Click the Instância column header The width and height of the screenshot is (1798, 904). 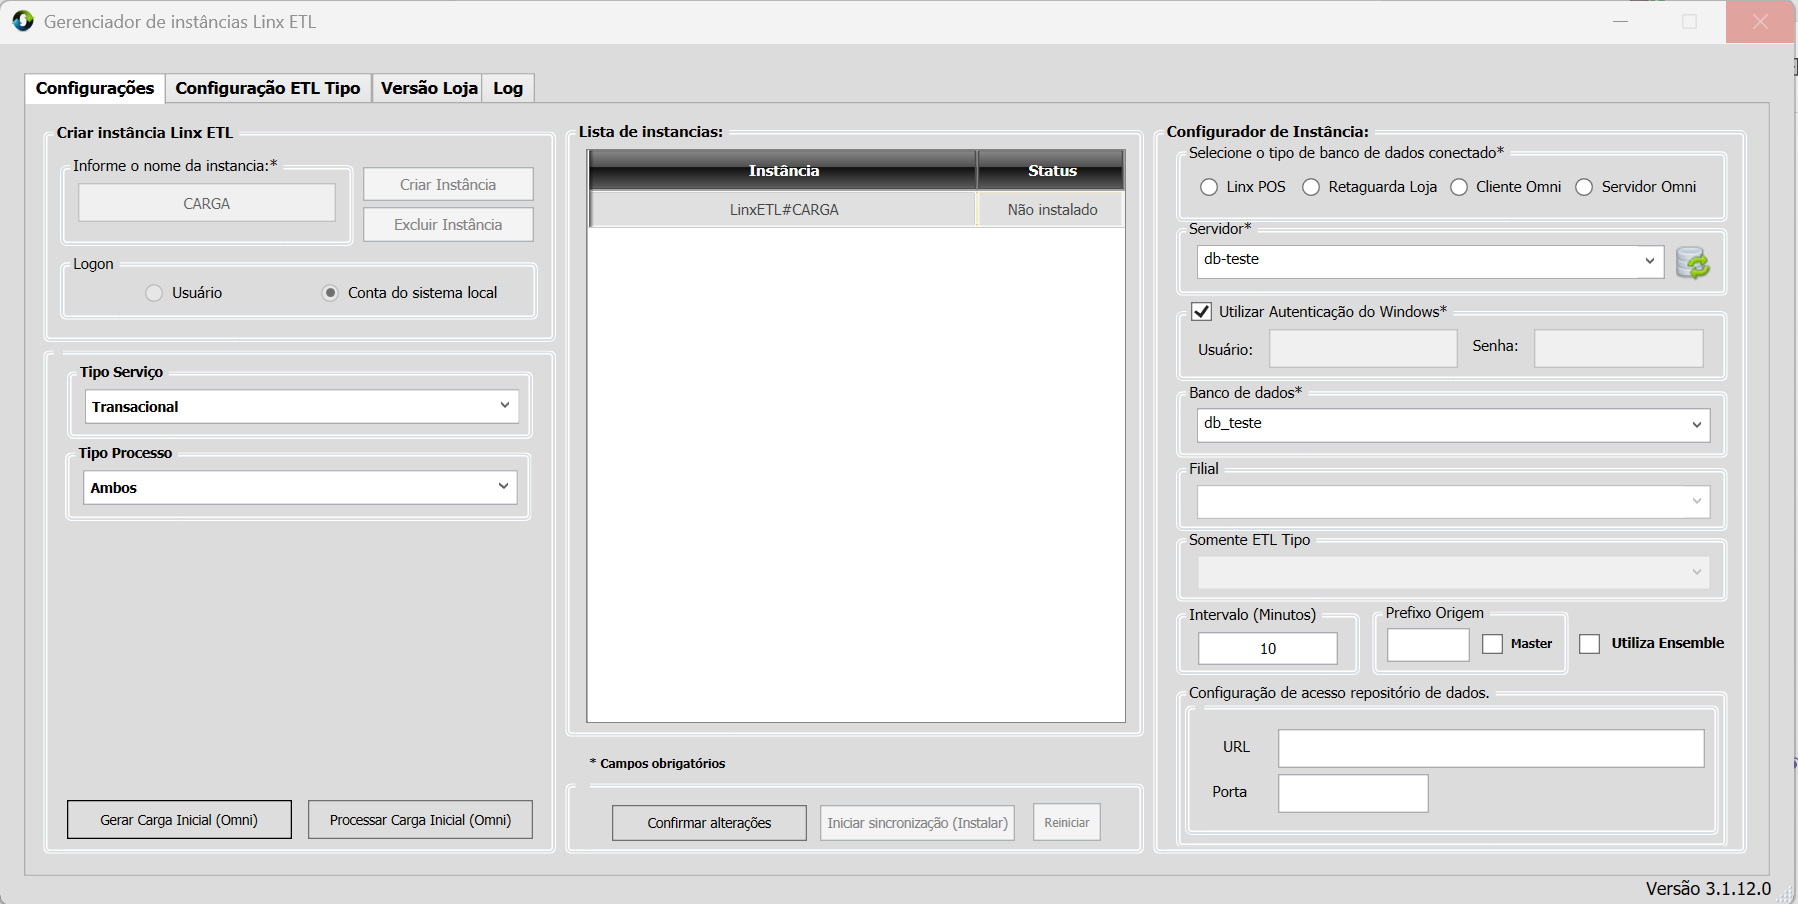point(783,171)
